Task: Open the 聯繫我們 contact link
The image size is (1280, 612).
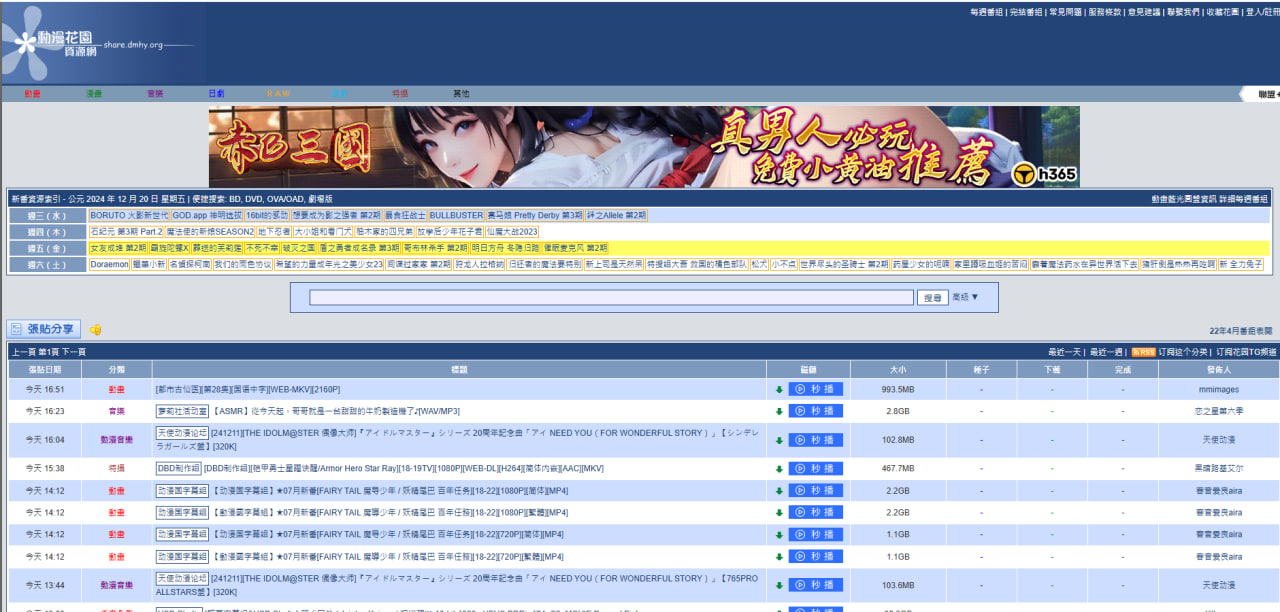Action: tap(1183, 12)
